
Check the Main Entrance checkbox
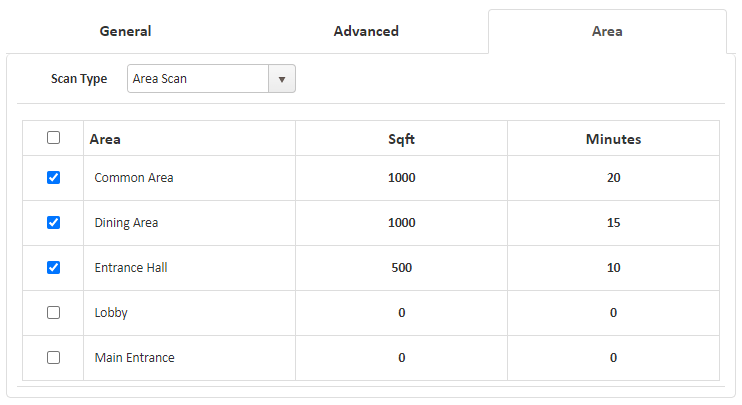(54, 357)
